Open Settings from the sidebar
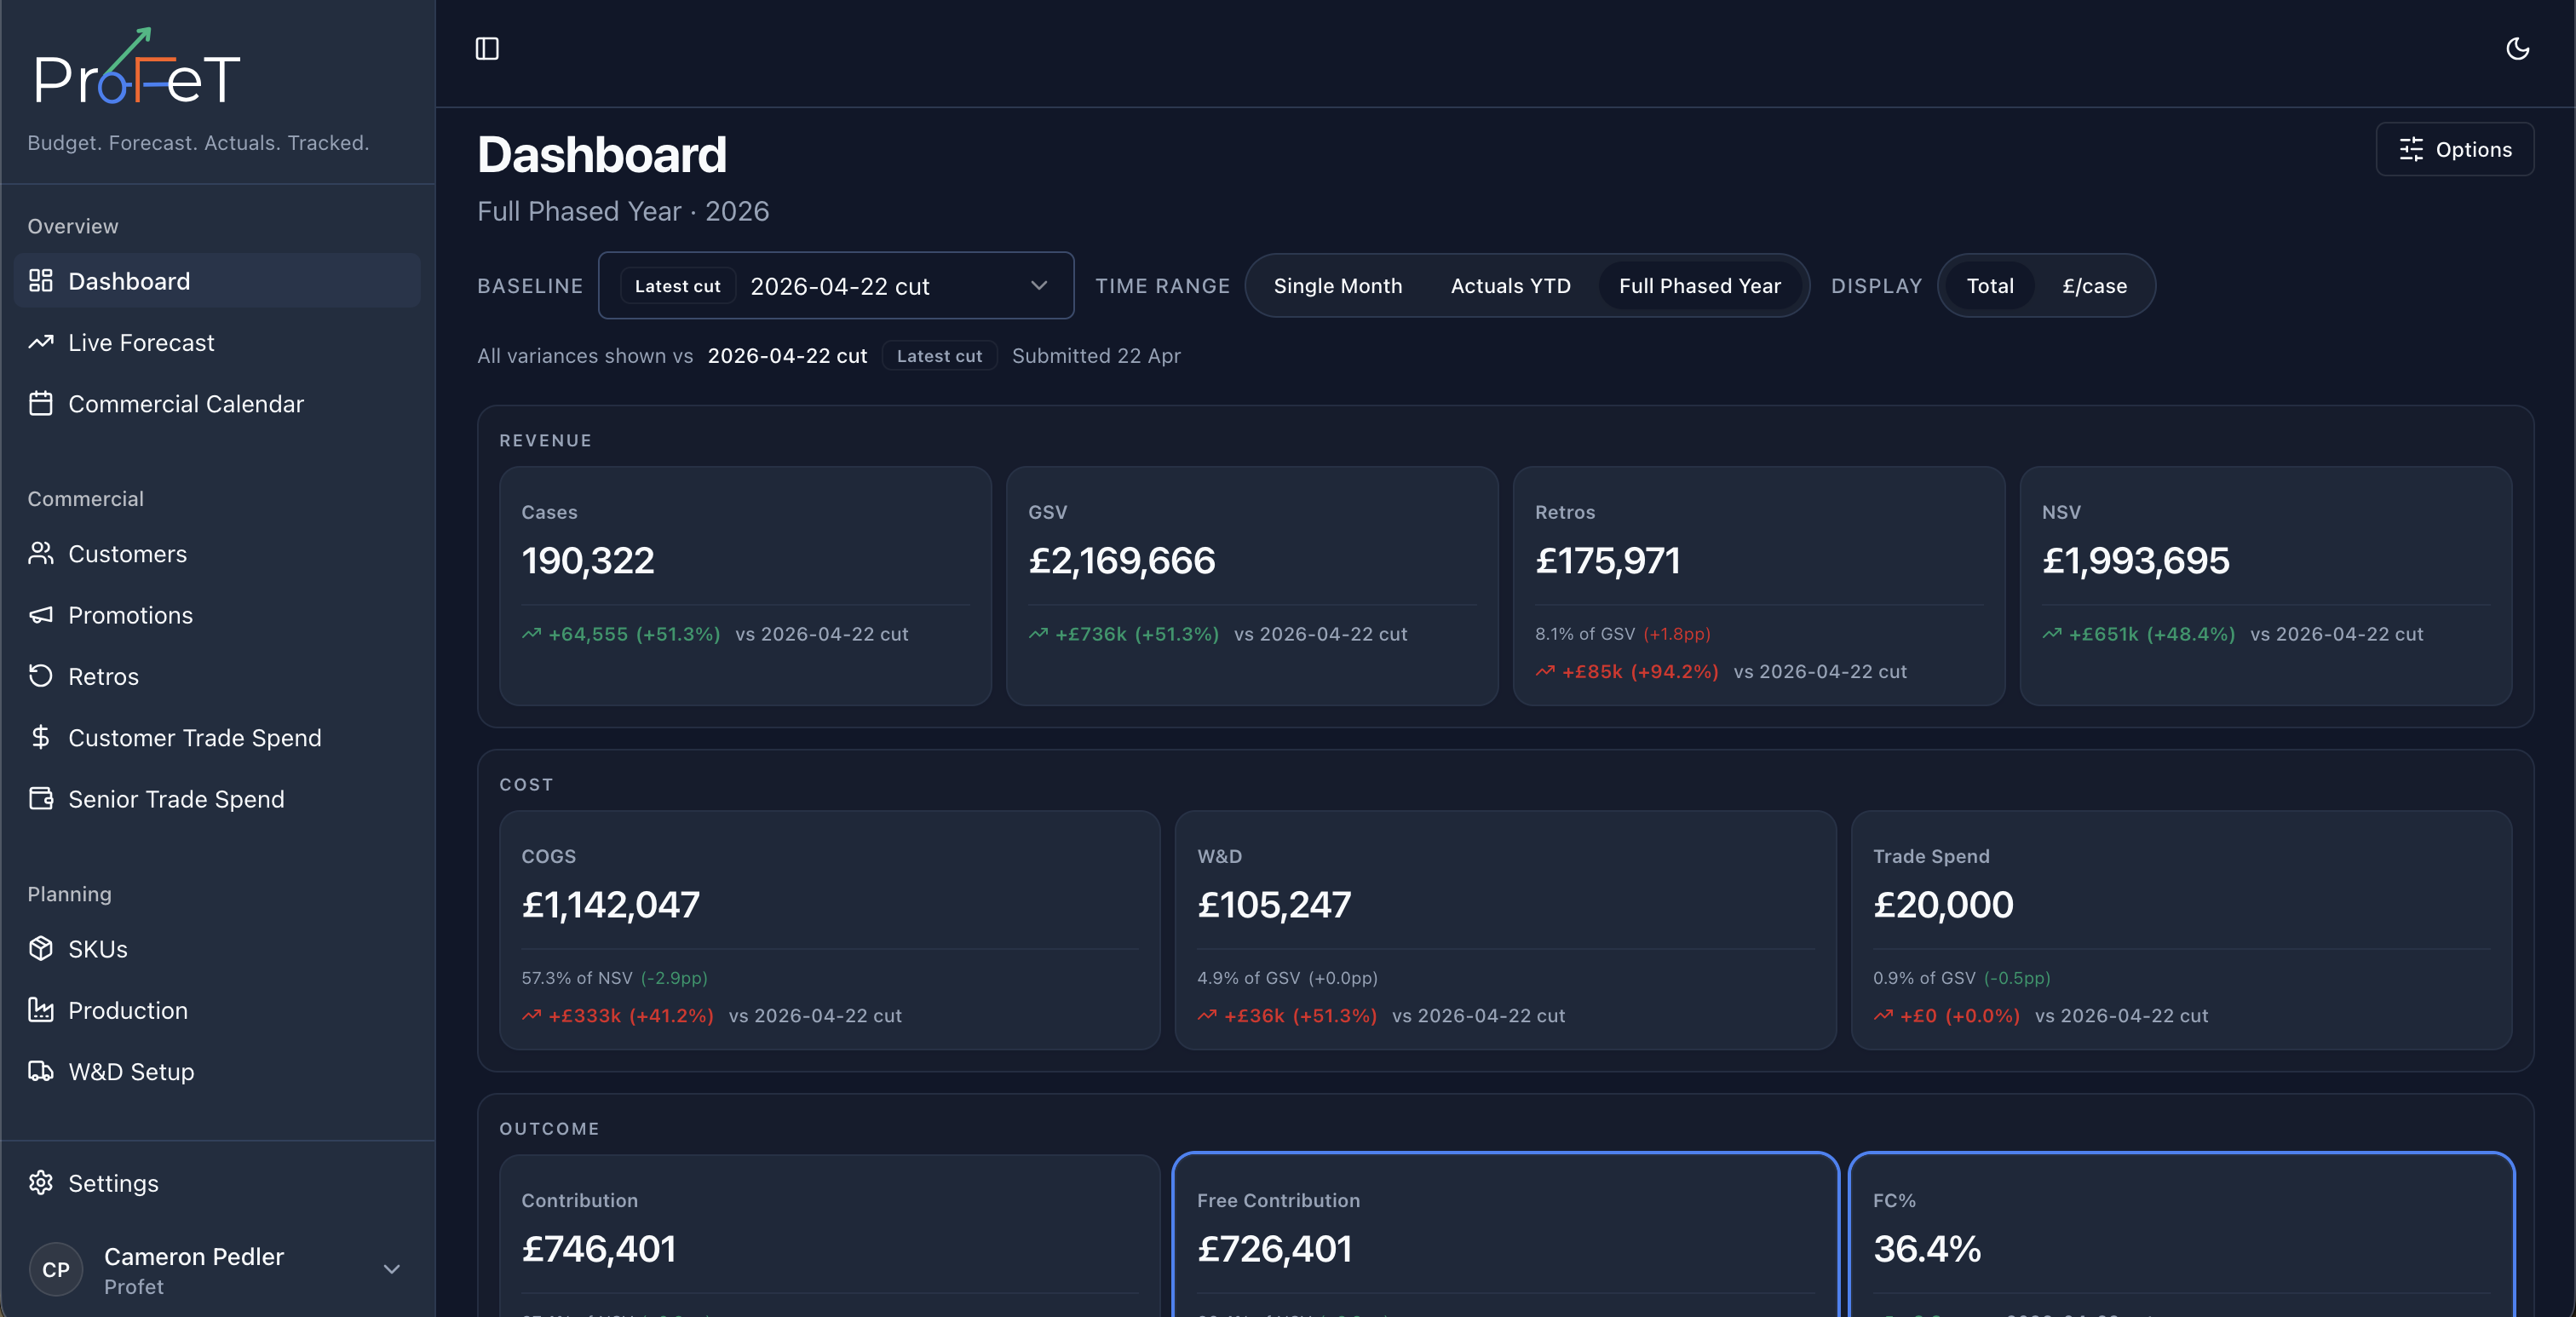The height and width of the screenshot is (1317, 2576). point(217,1183)
